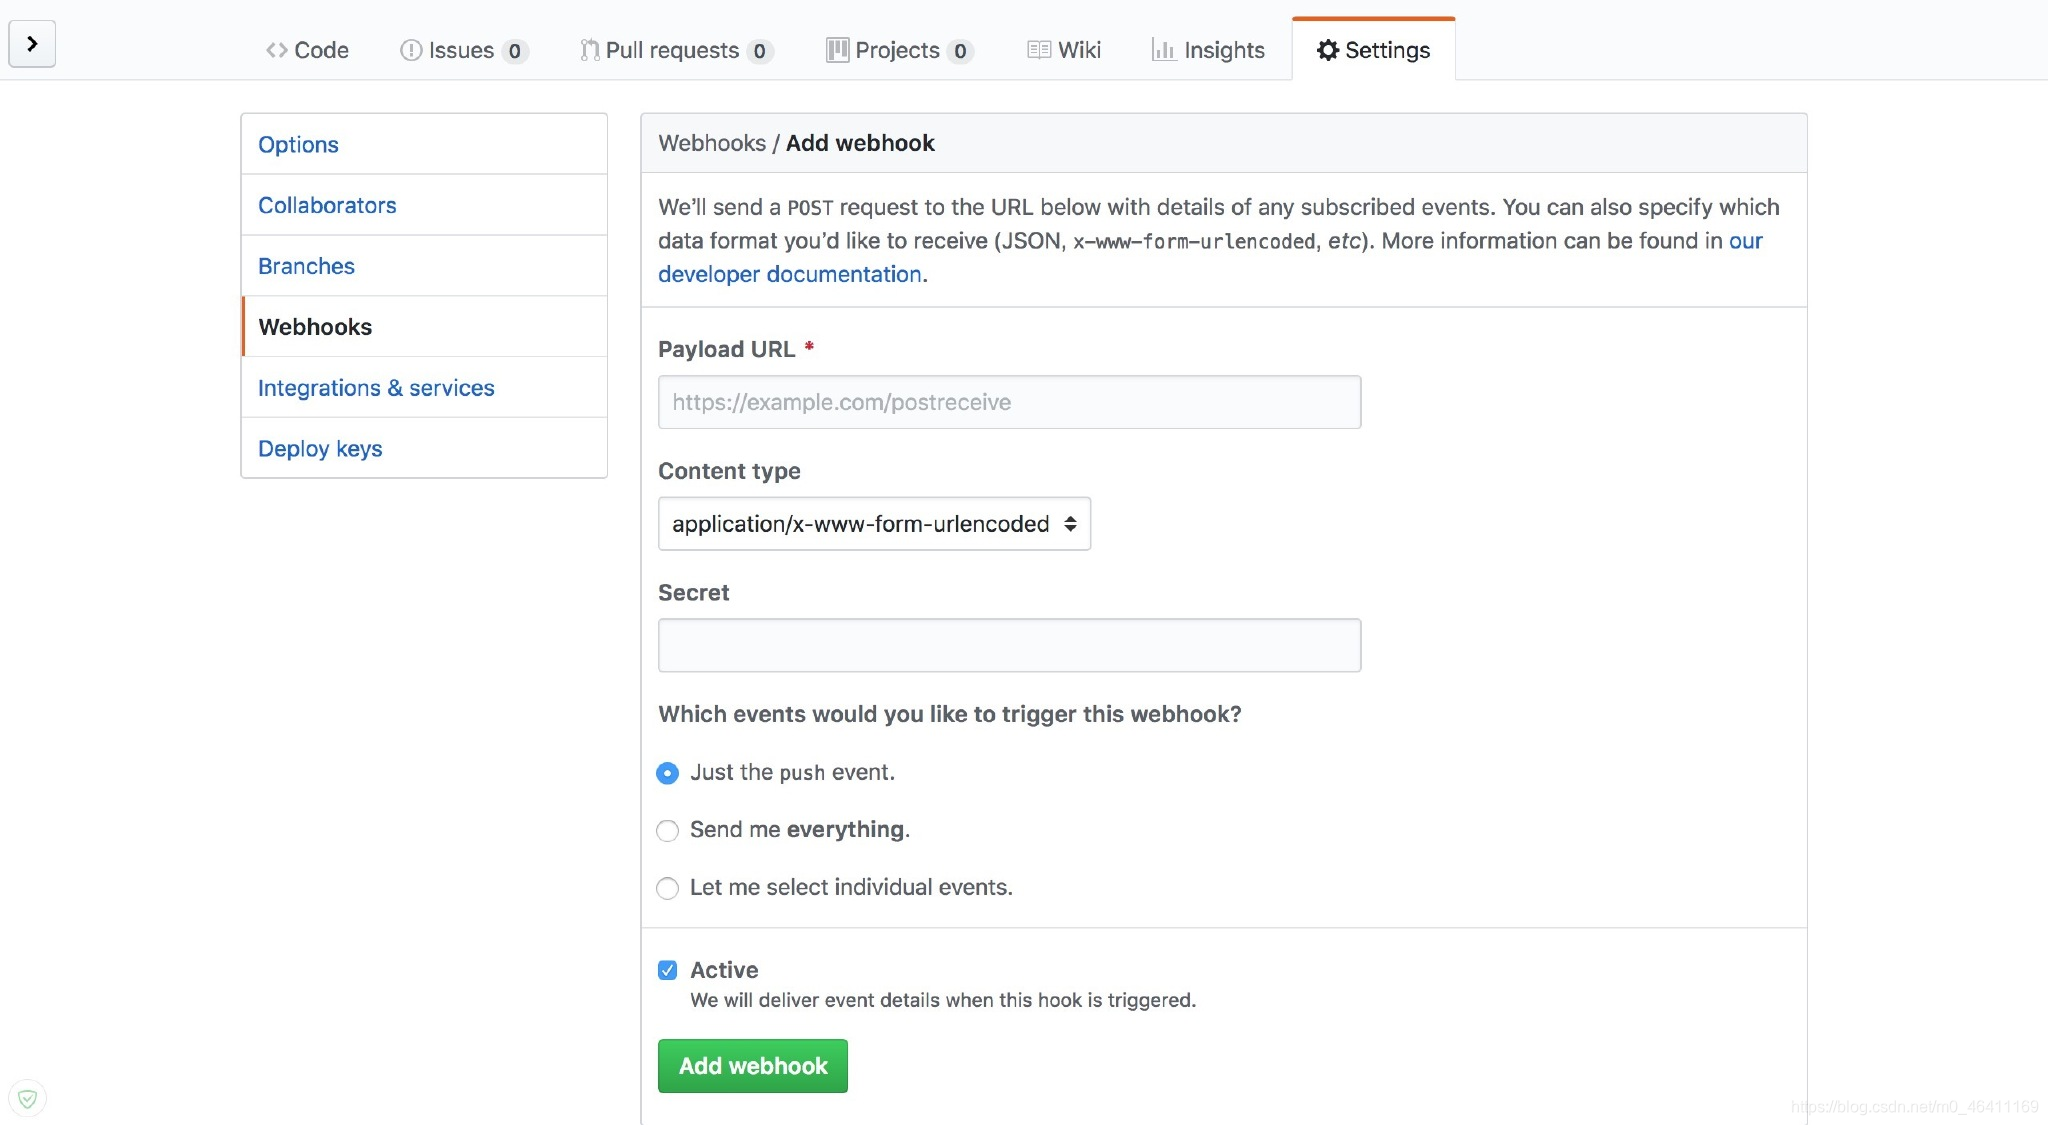Toggle the Active webhook checkbox
The width and height of the screenshot is (2048, 1125).
[667, 970]
